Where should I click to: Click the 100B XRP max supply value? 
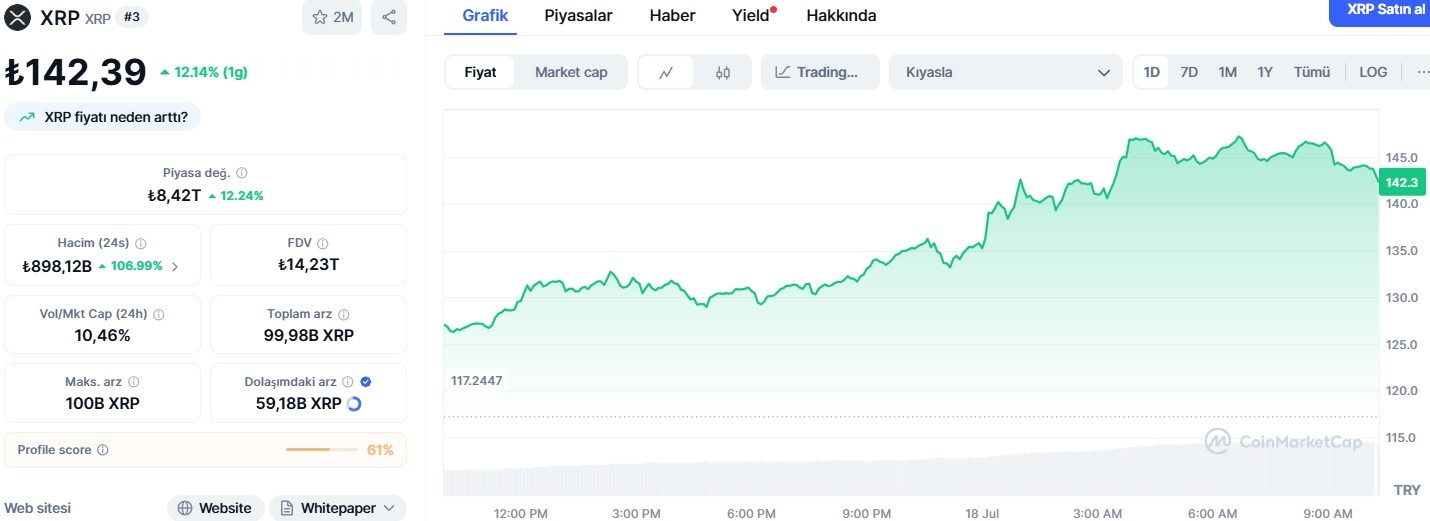pyautogui.click(x=102, y=404)
